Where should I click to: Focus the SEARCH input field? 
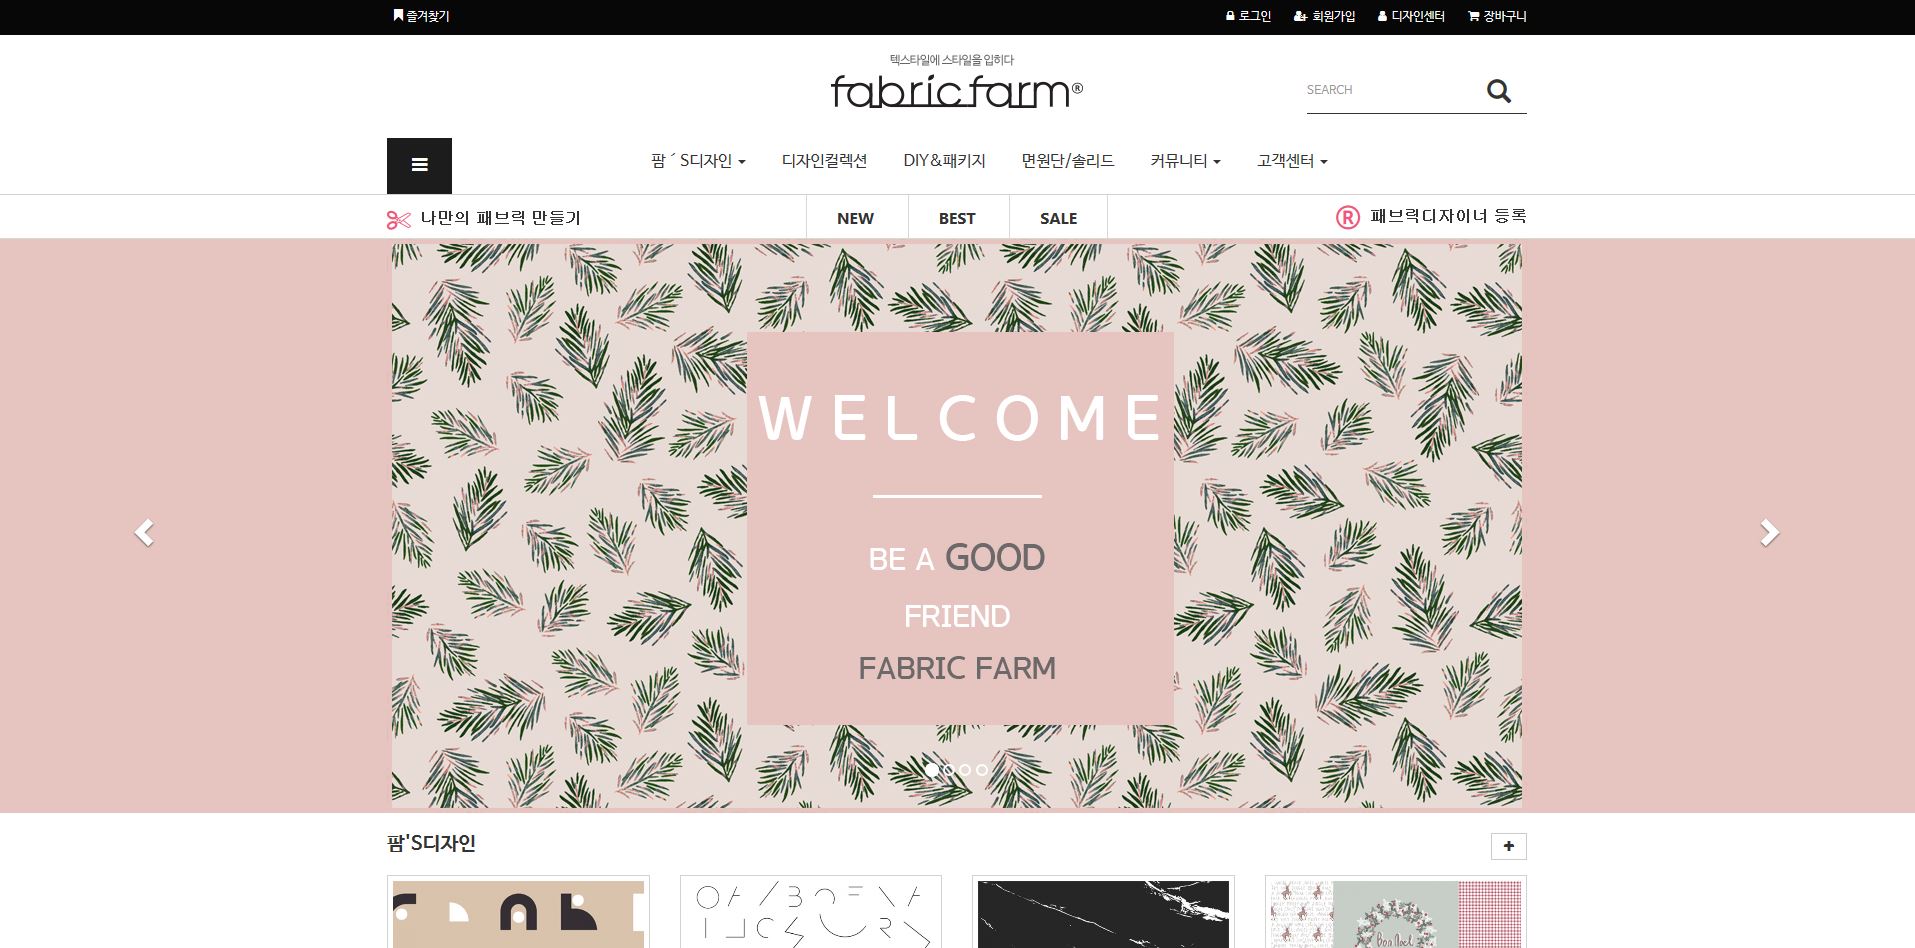pyautogui.click(x=1392, y=90)
